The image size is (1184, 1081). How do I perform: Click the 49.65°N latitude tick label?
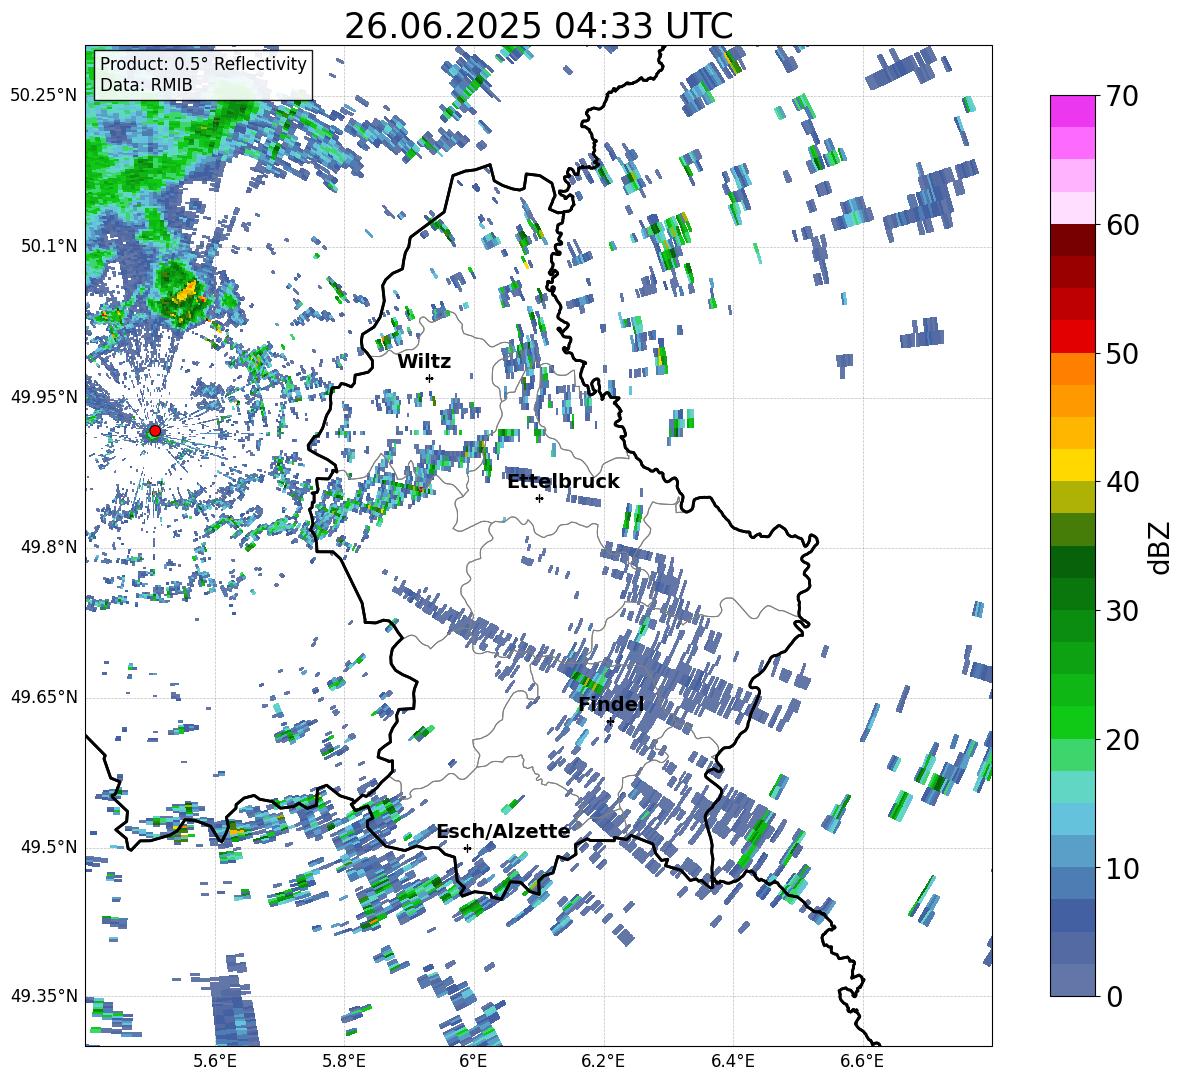(x=45, y=696)
